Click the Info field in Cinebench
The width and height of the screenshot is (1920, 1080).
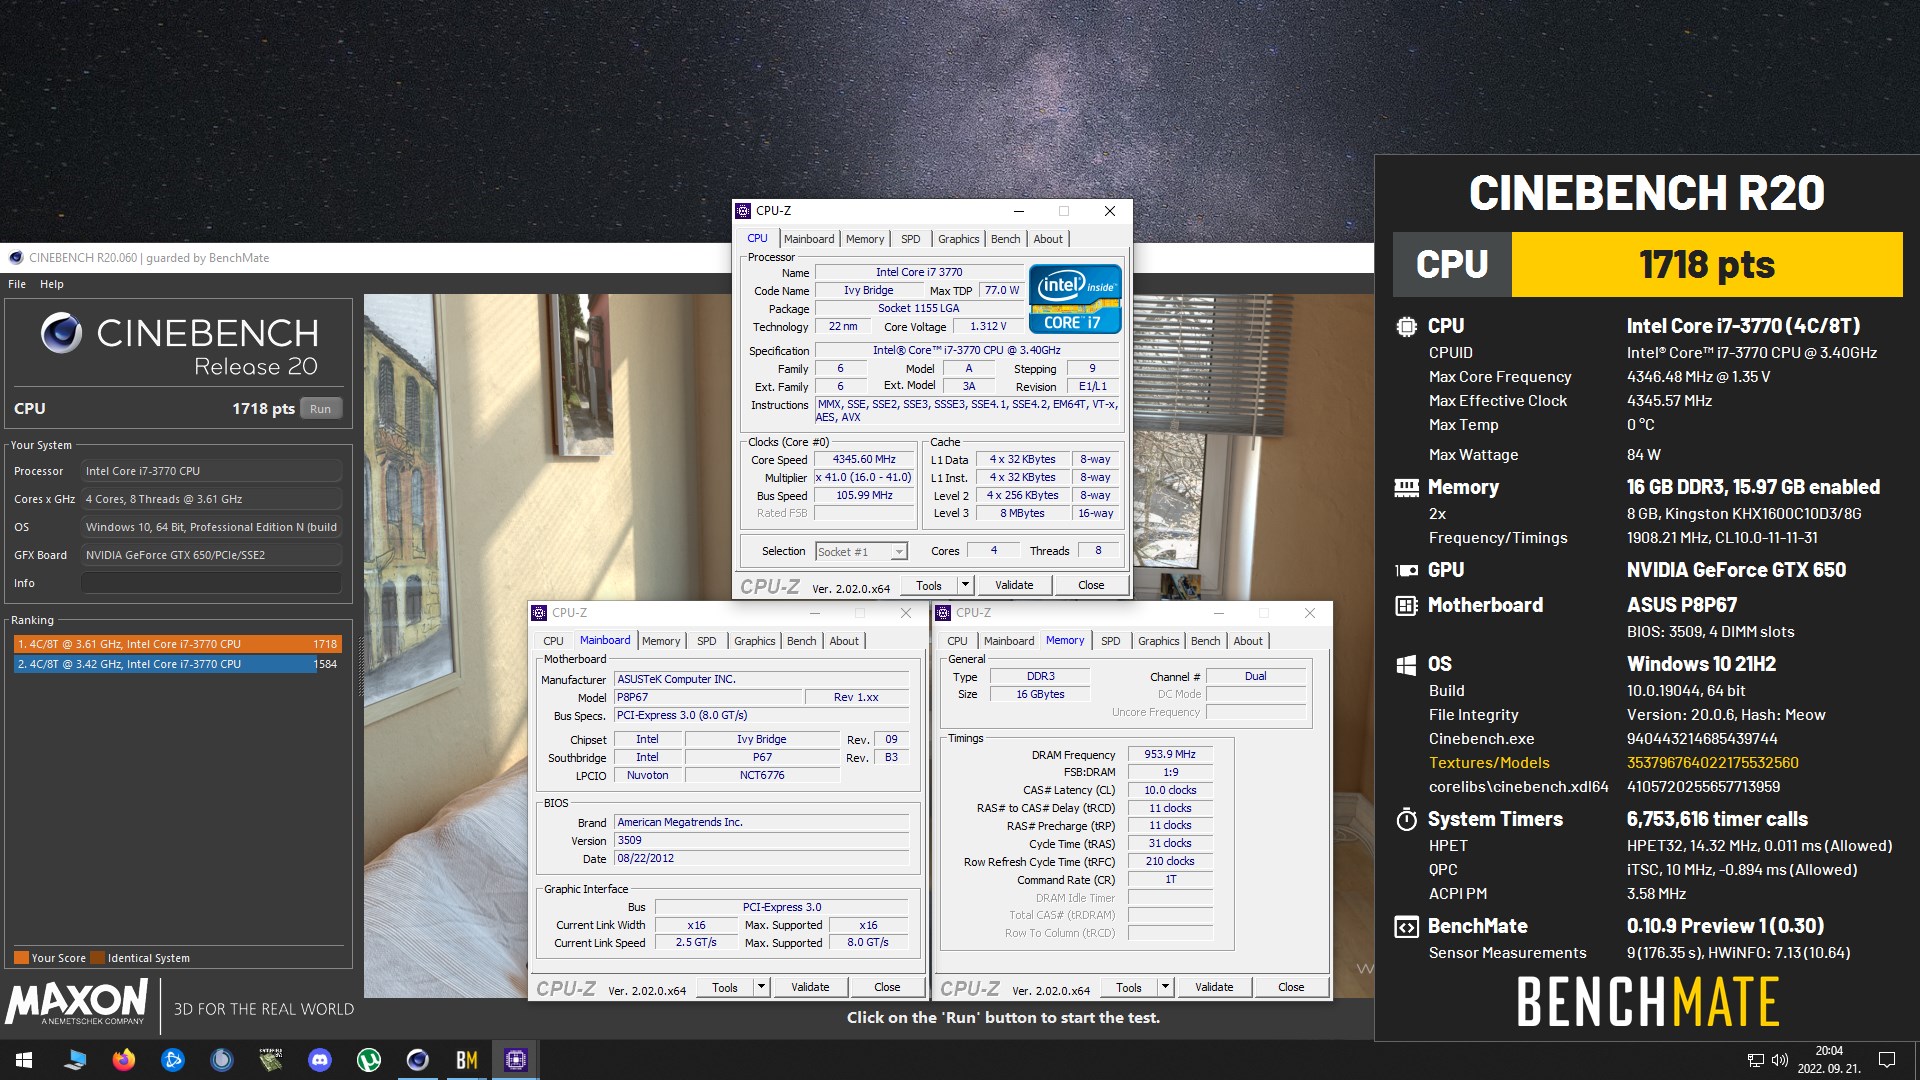point(211,583)
